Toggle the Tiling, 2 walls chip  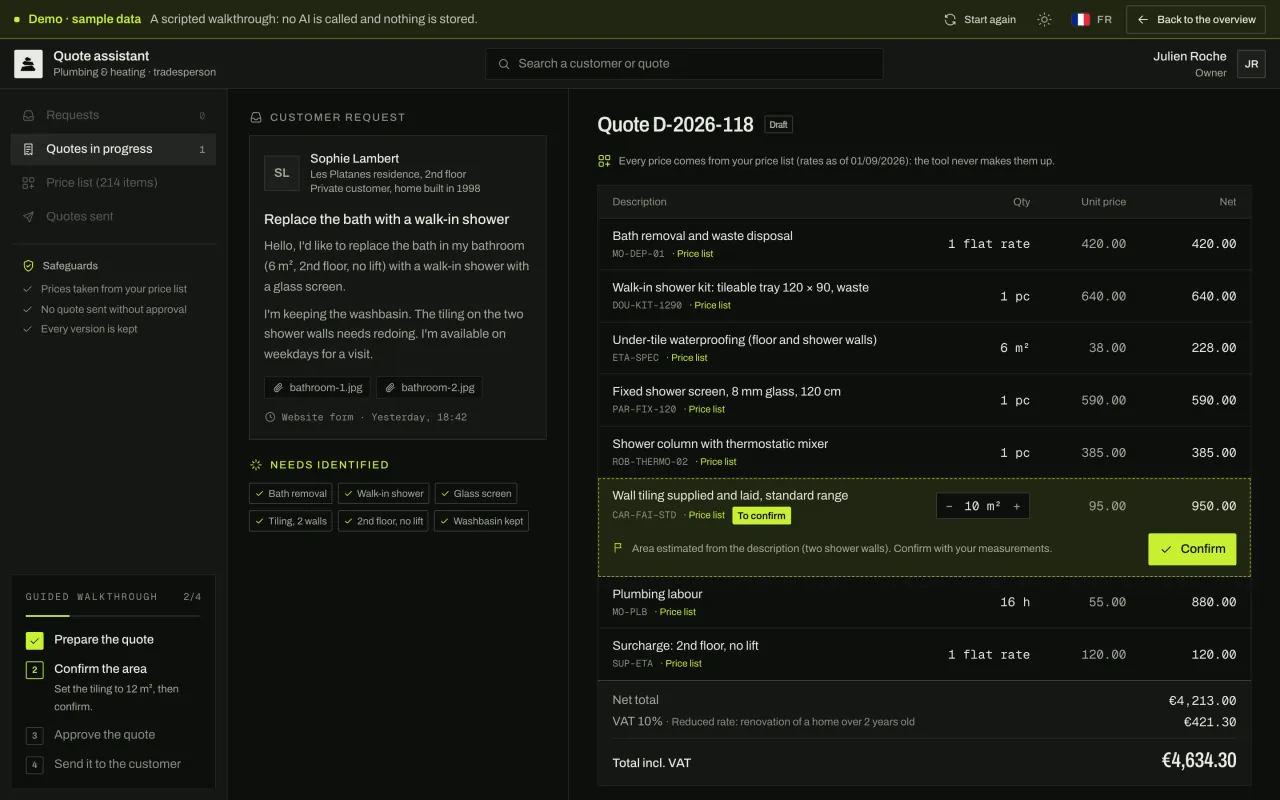[x=291, y=521]
